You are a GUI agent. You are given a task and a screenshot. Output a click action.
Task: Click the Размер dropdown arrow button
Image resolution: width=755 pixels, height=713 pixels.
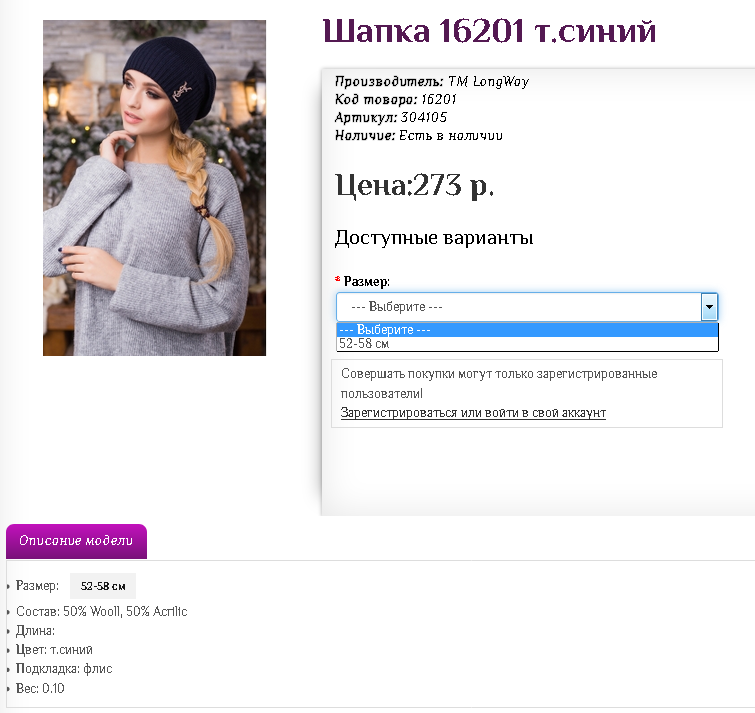click(x=709, y=307)
